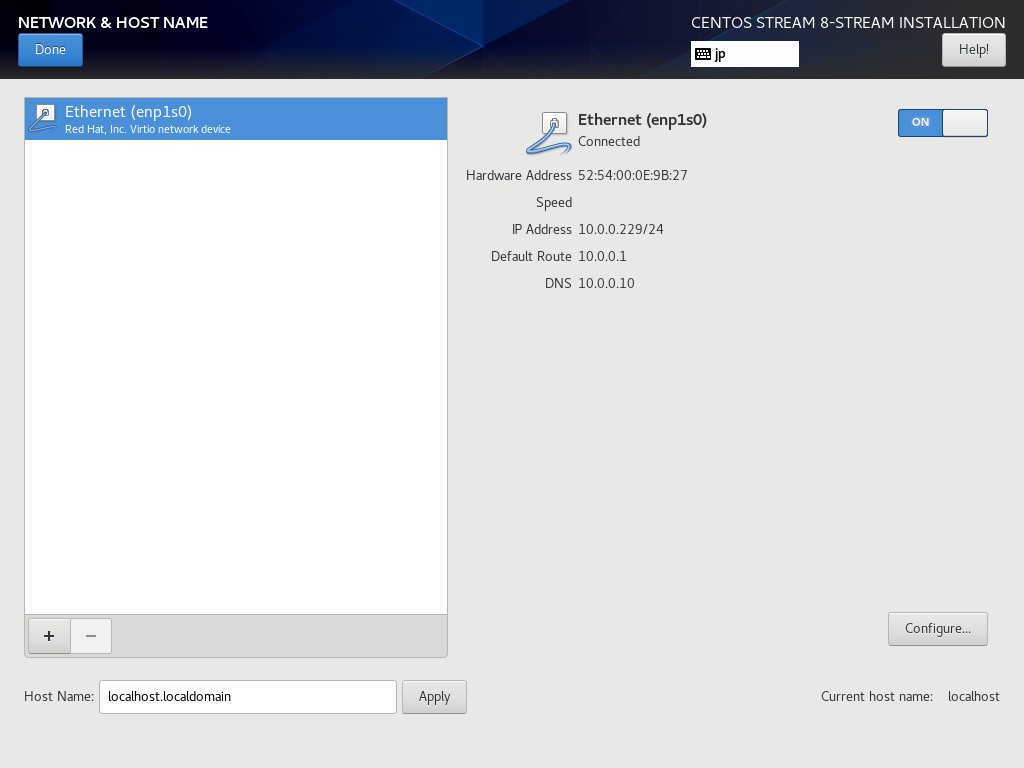1024x768 pixels.
Task: Apply the host name change
Action: (x=434, y=697)
